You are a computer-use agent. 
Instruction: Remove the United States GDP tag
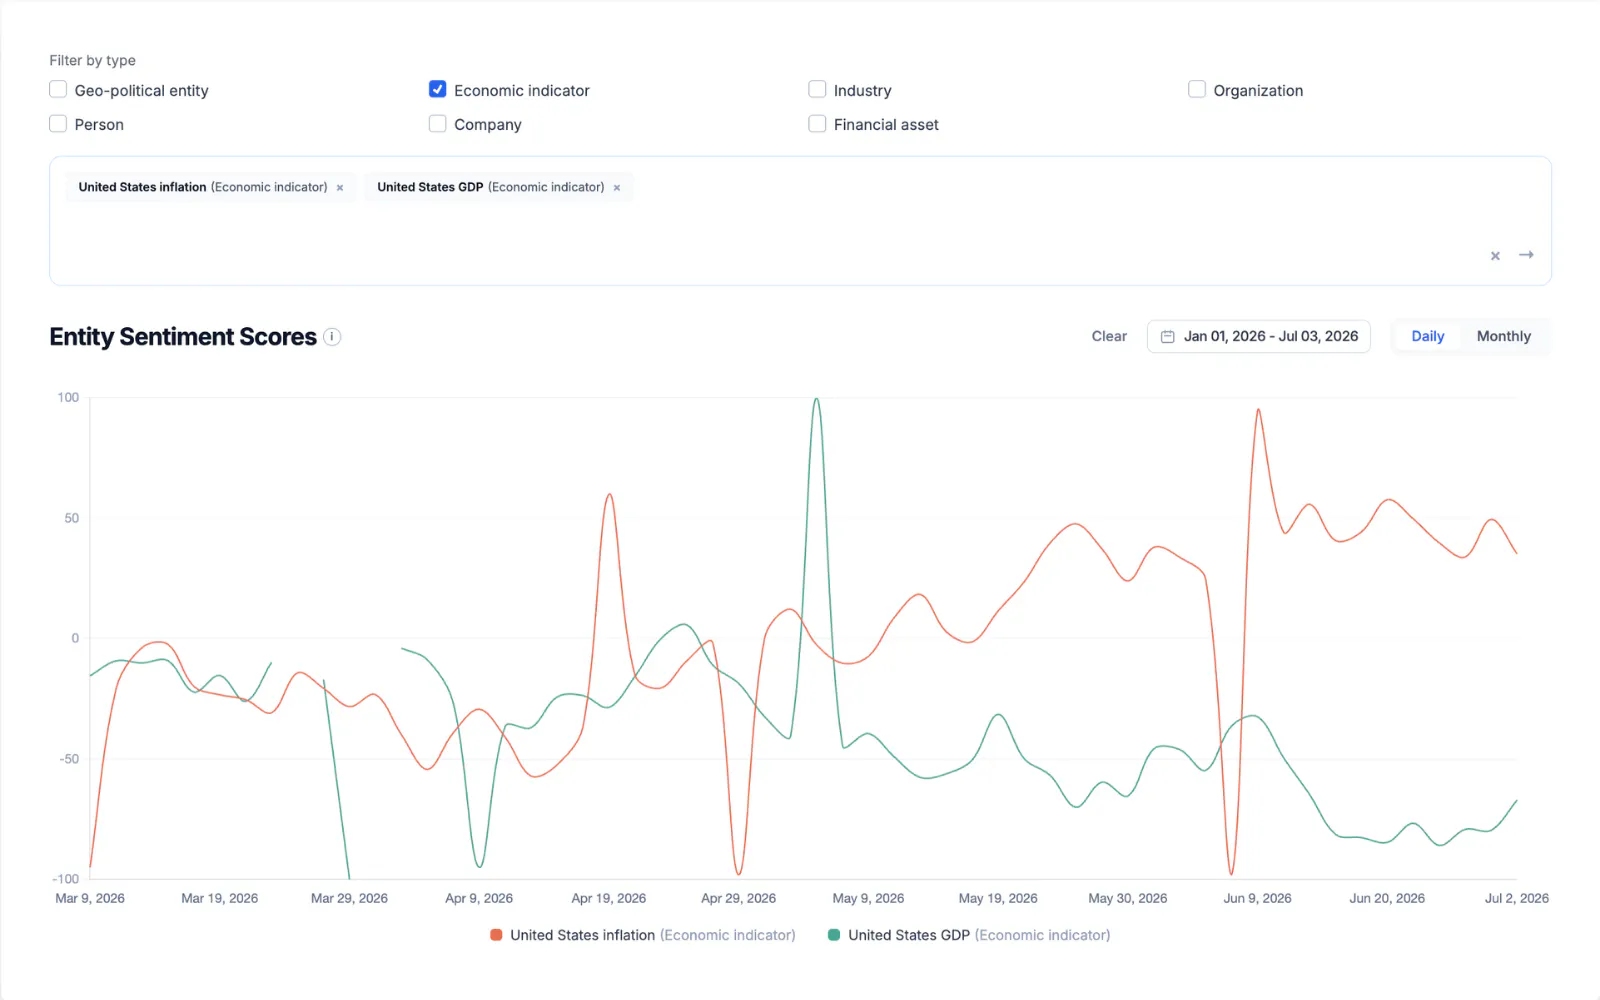(617, 188)
